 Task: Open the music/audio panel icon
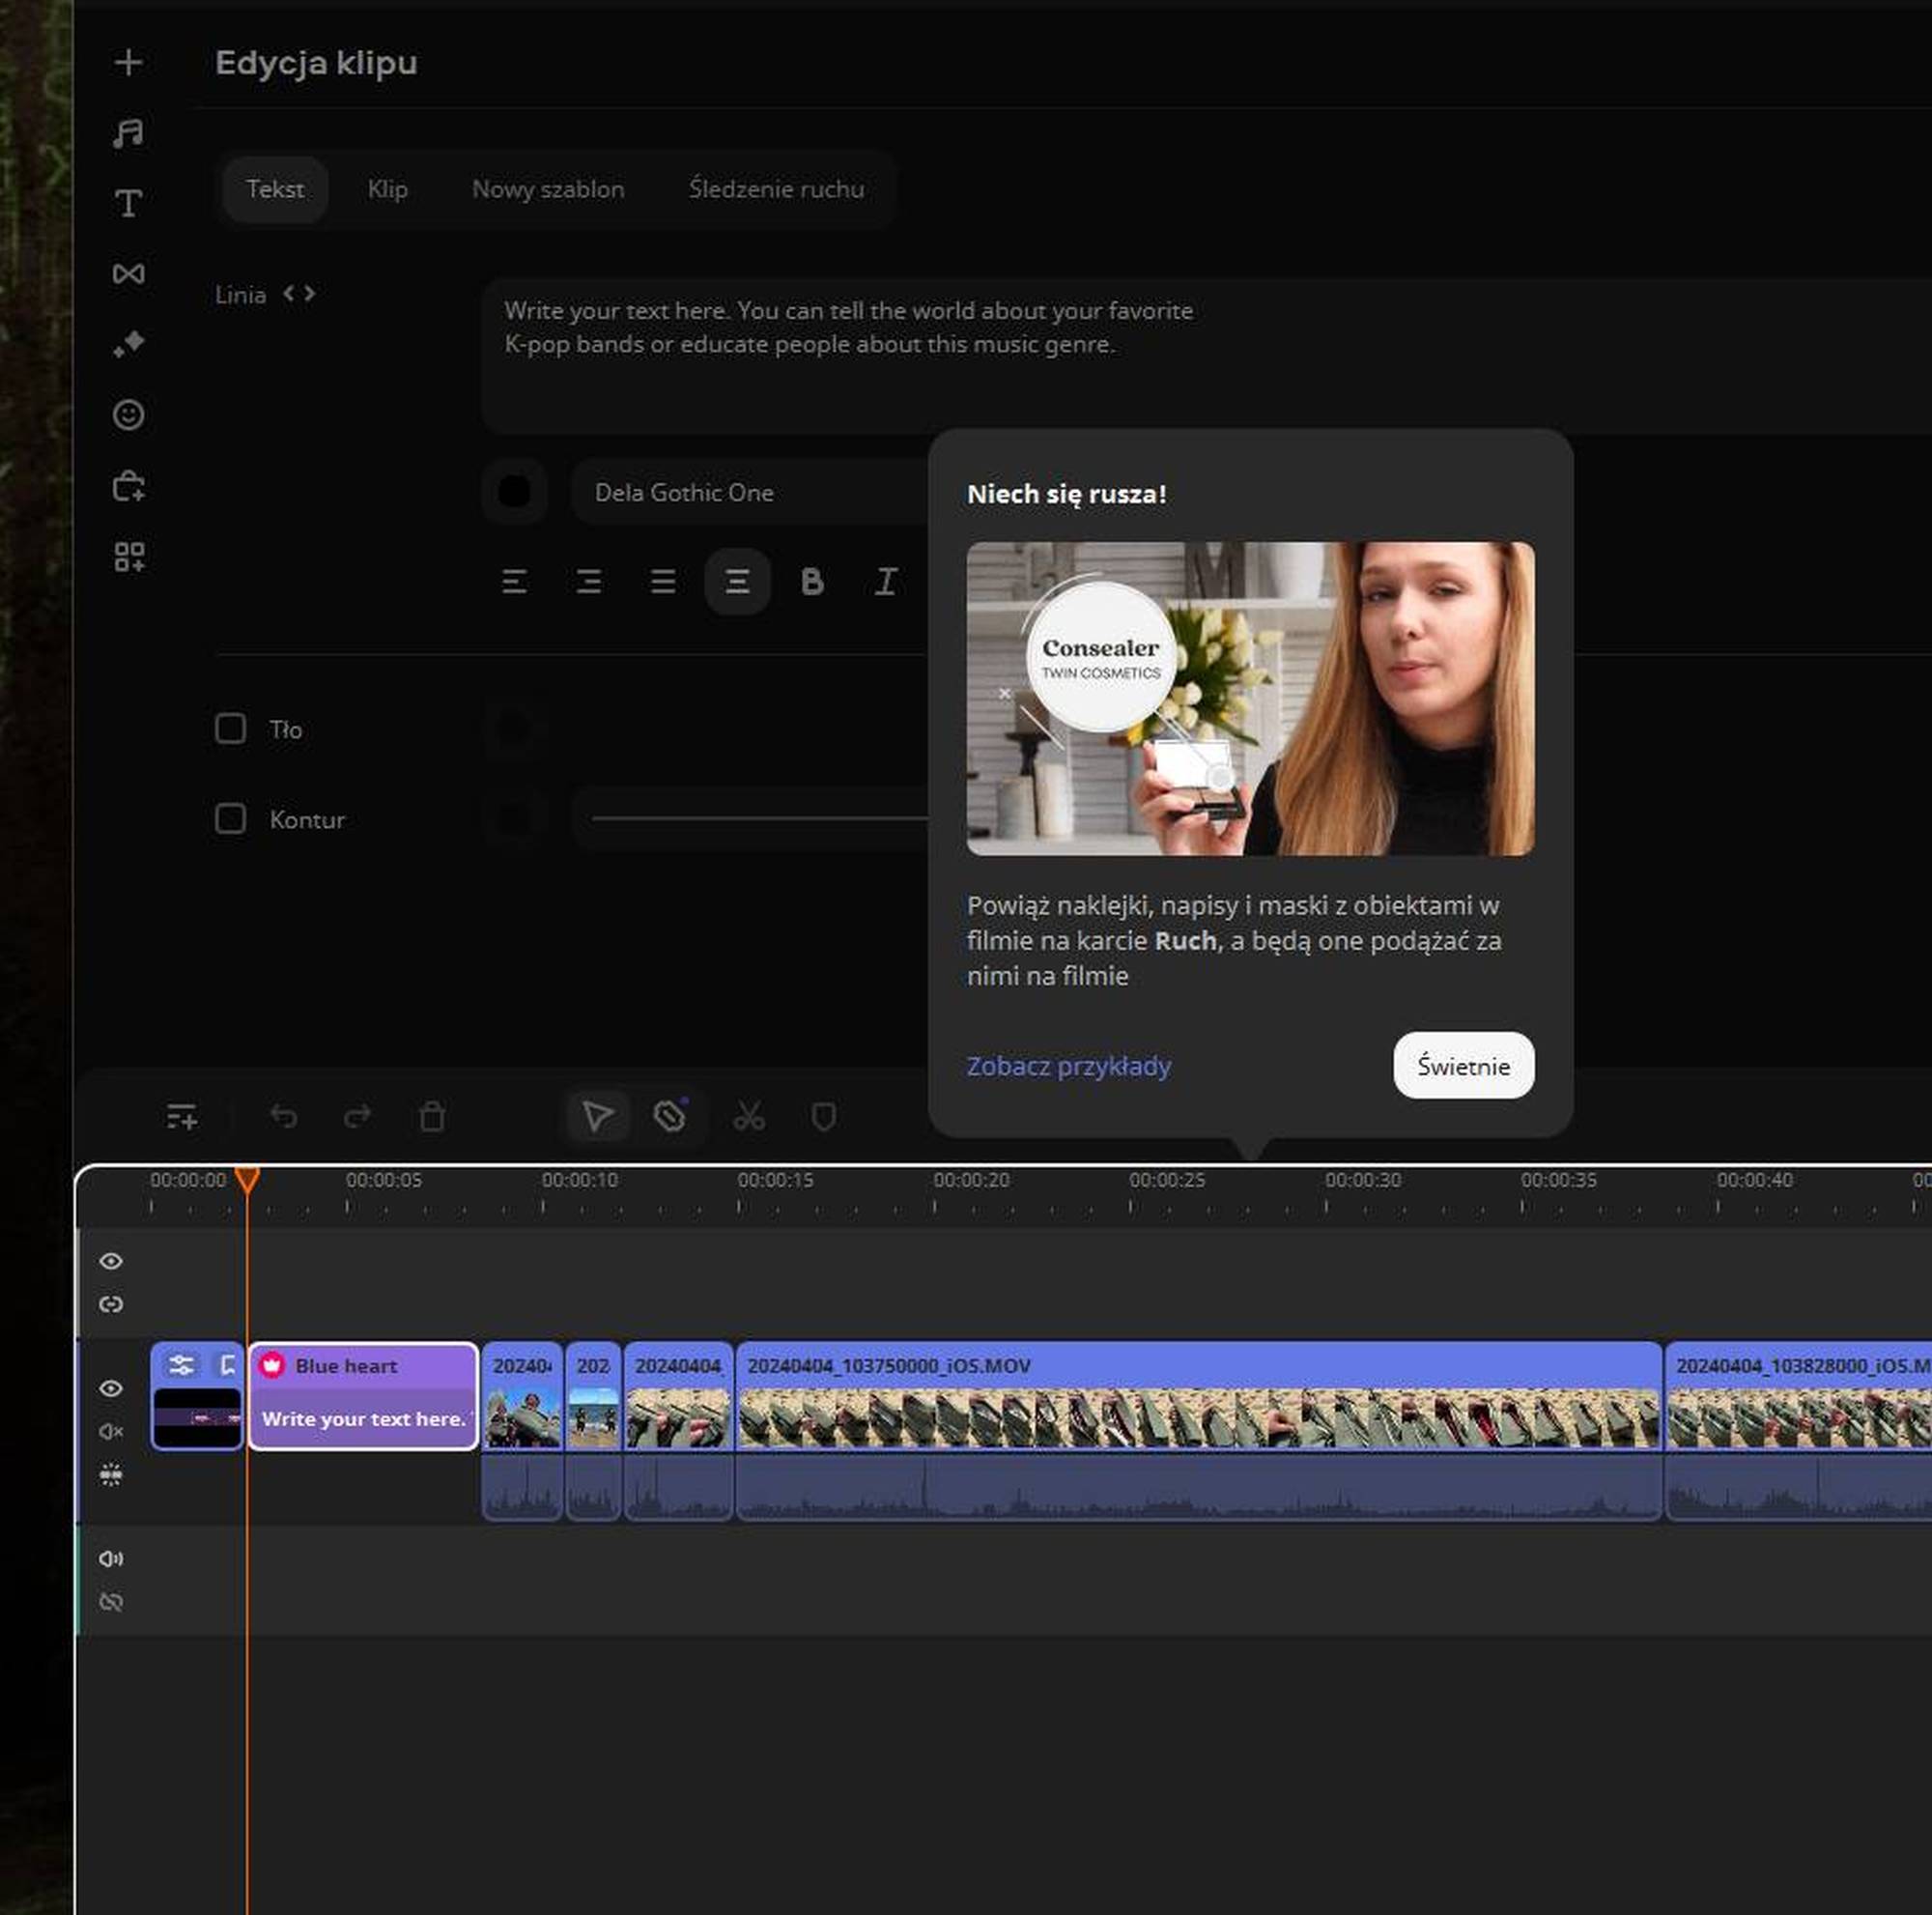(128, 133)
